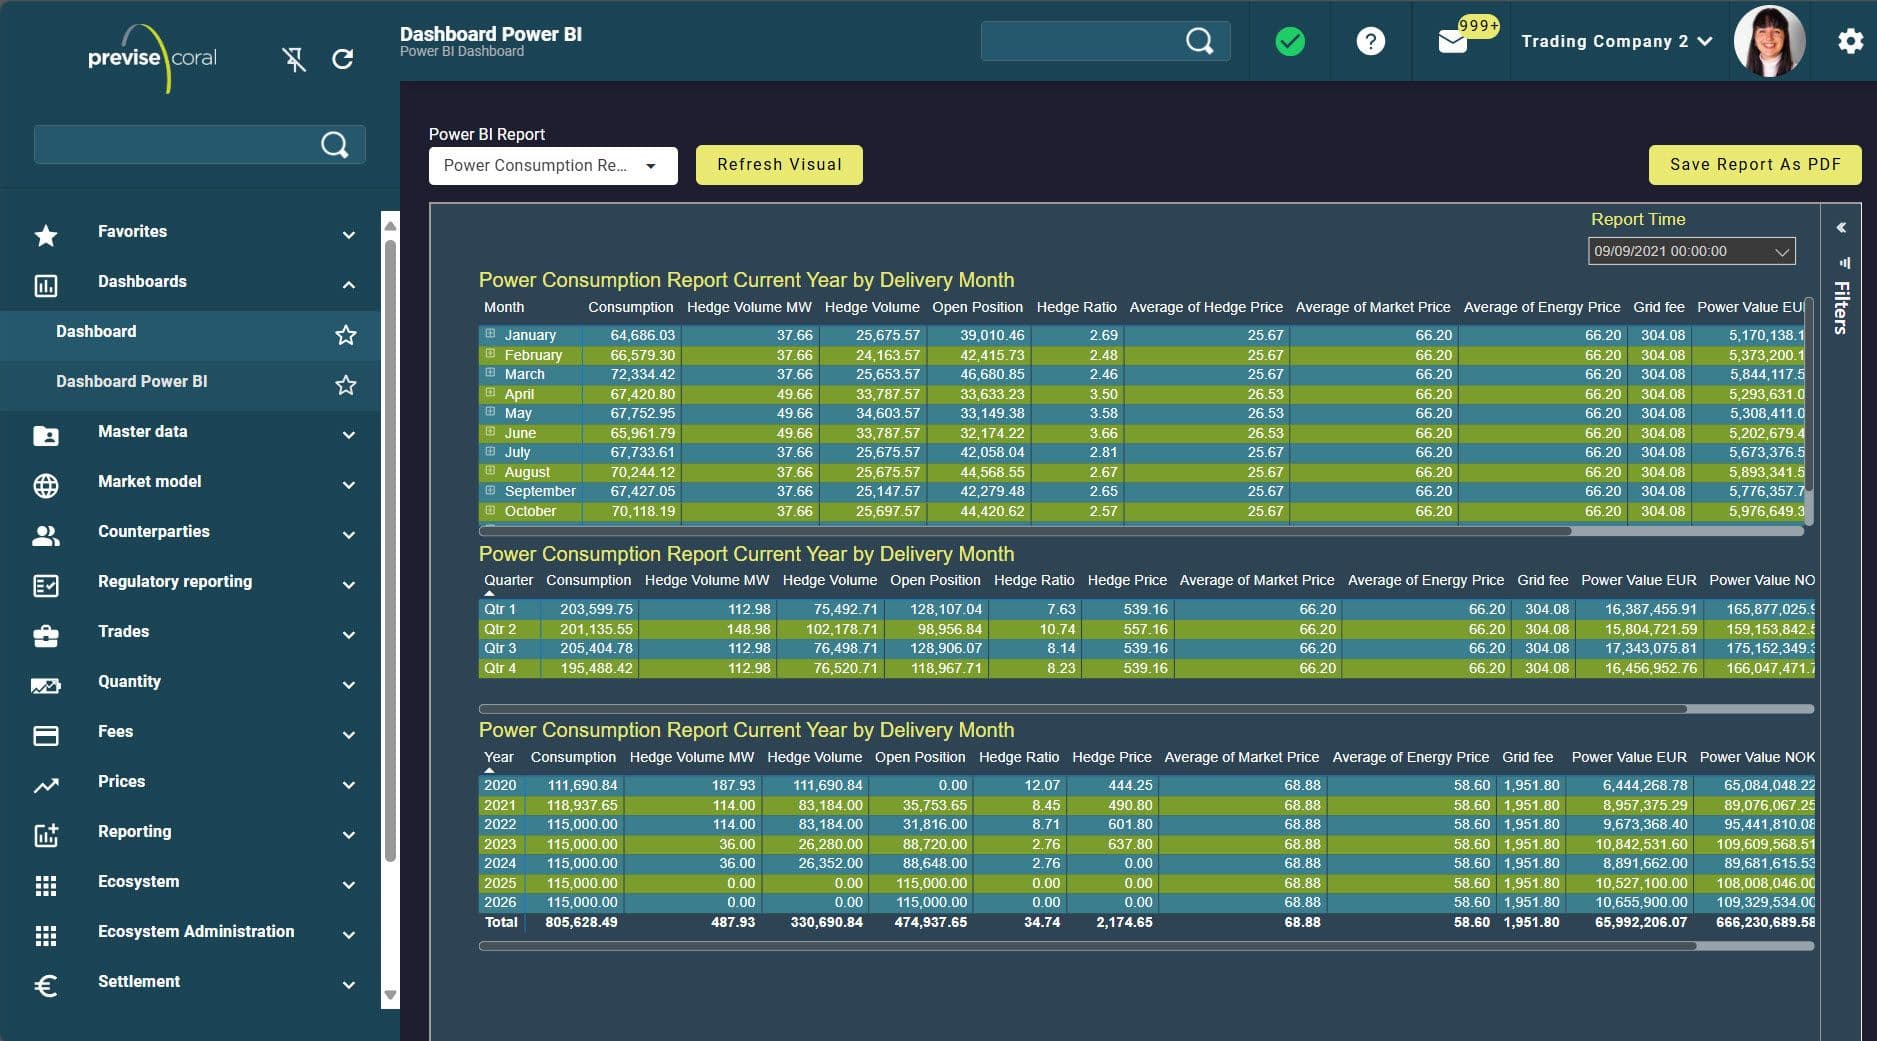Click the Settlement euro icon
This screenshot has height=1041, width=1877.
pos(45,986)
